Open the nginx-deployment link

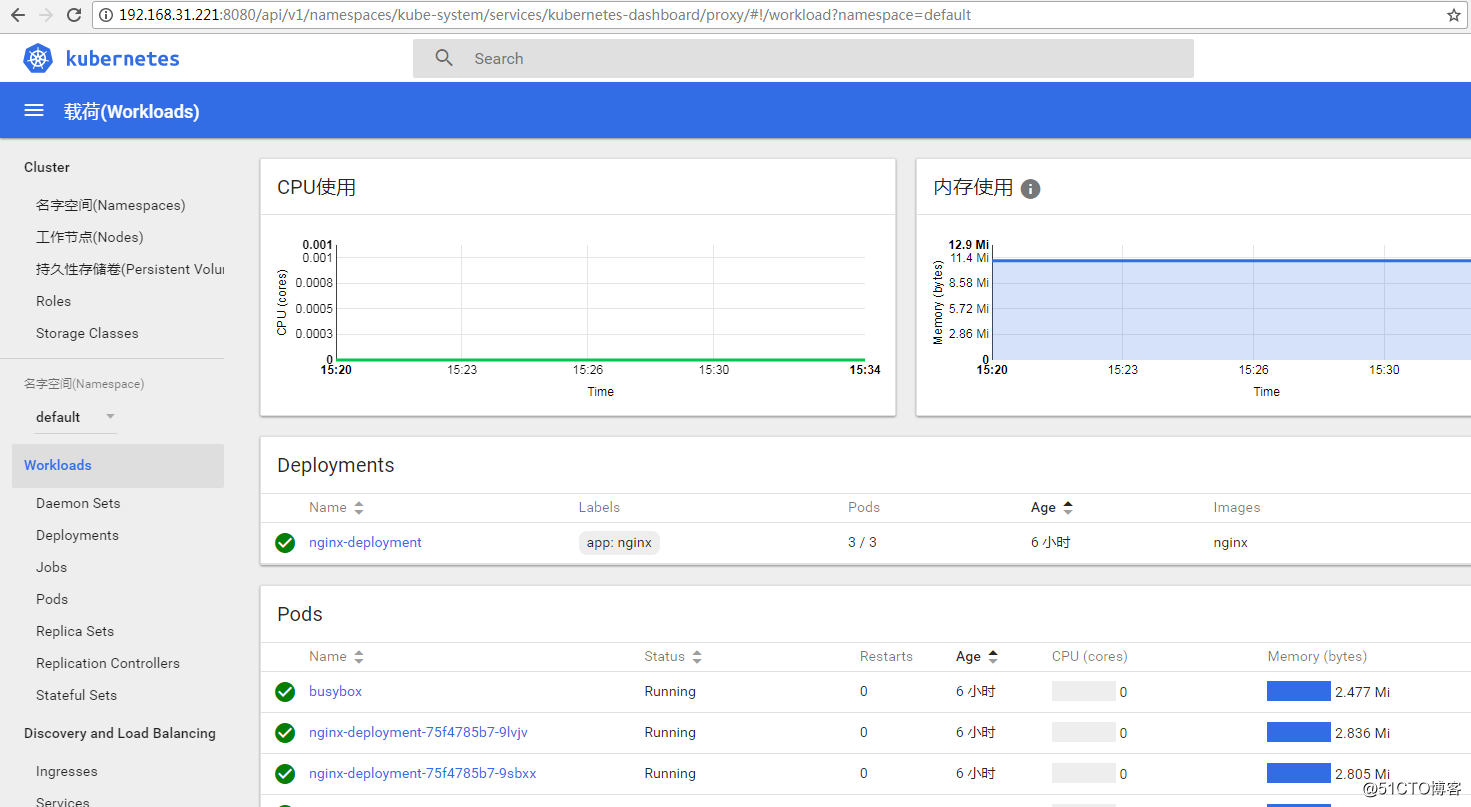365,542
